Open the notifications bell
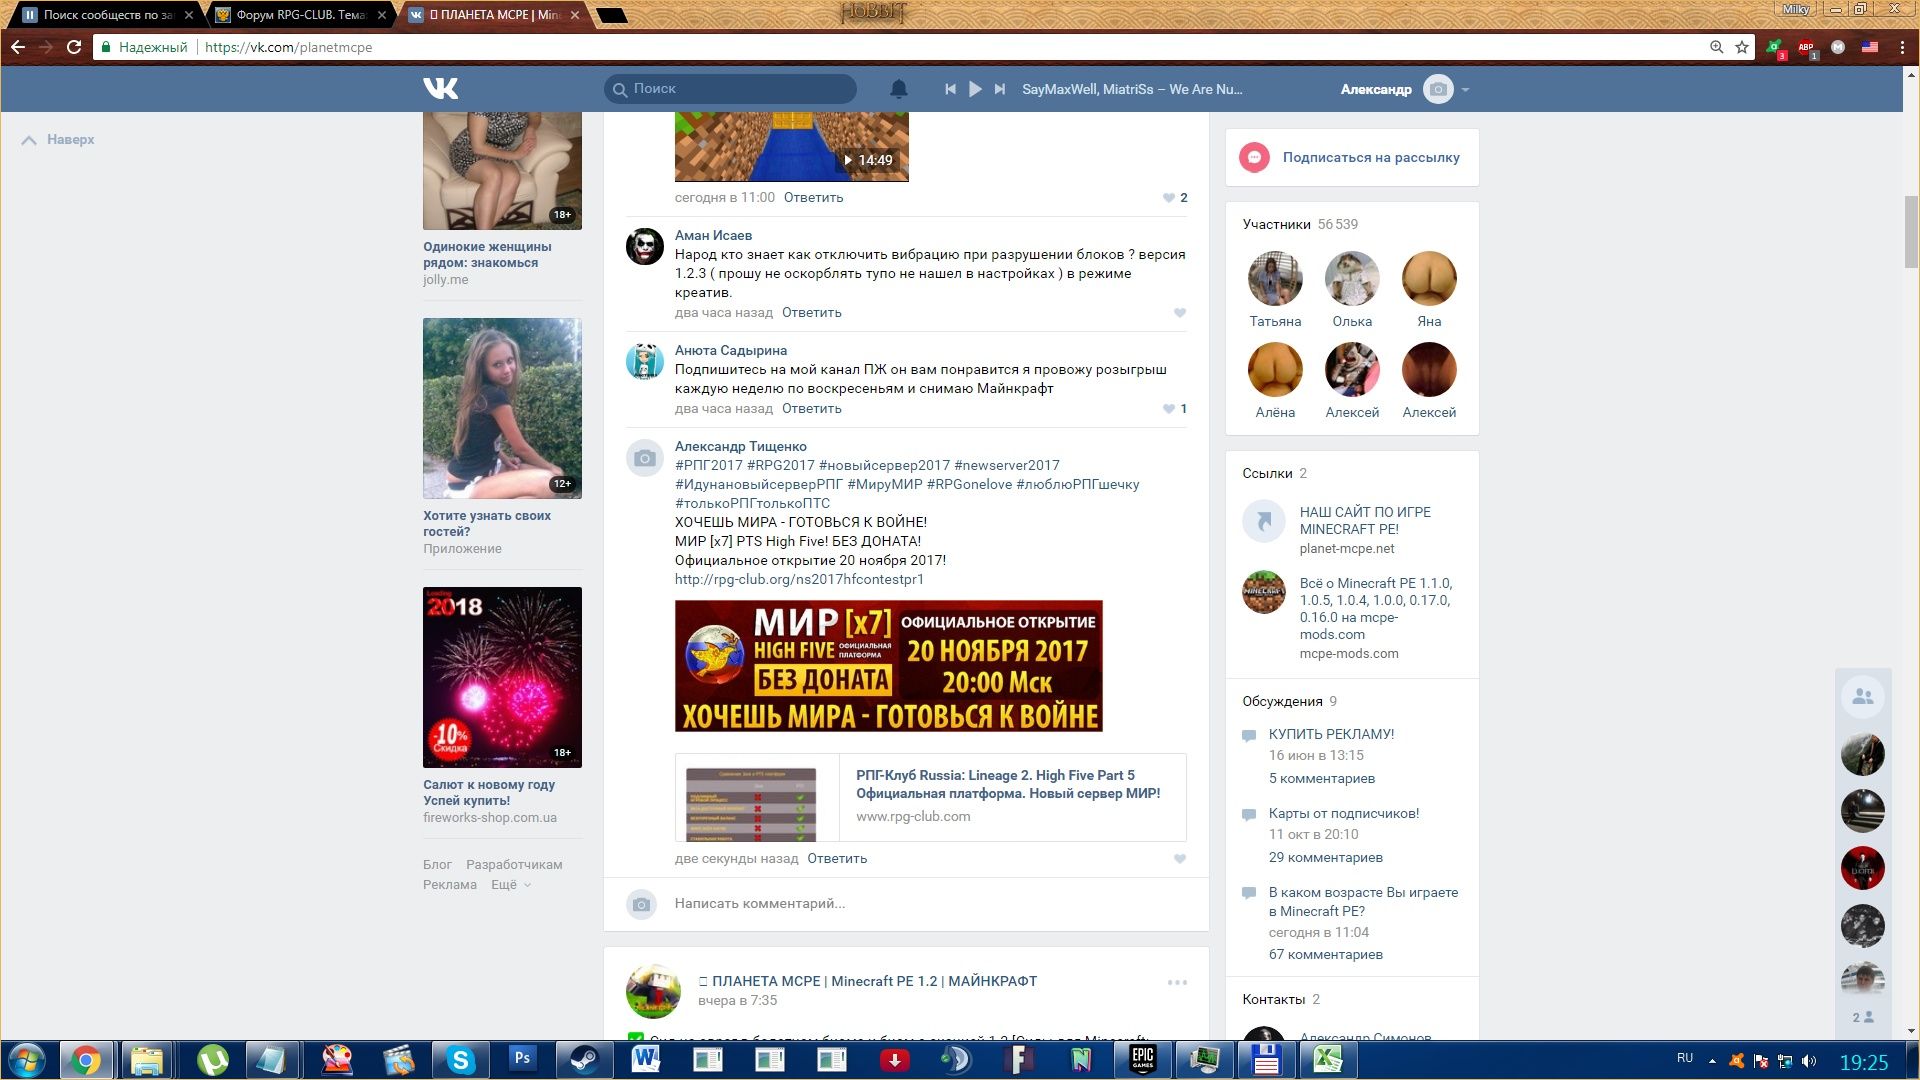 [x=899, y=89]
